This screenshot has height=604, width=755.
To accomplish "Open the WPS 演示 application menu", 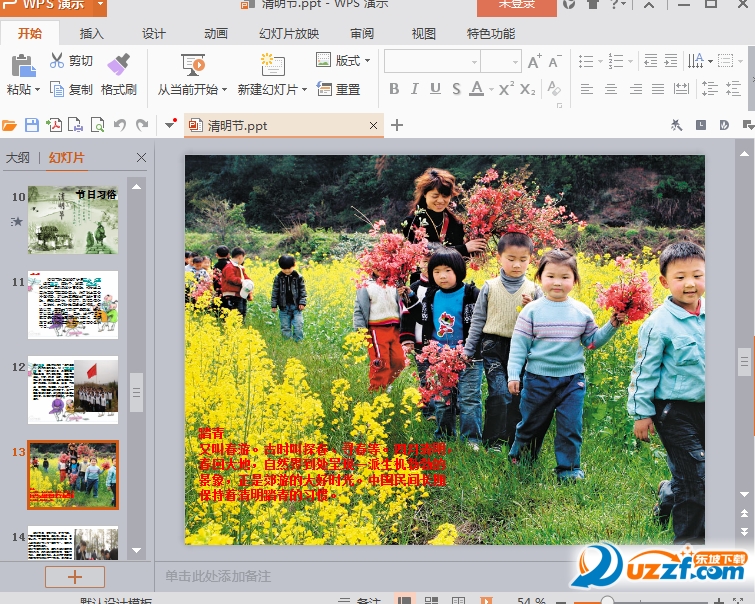I will (53, 7).
